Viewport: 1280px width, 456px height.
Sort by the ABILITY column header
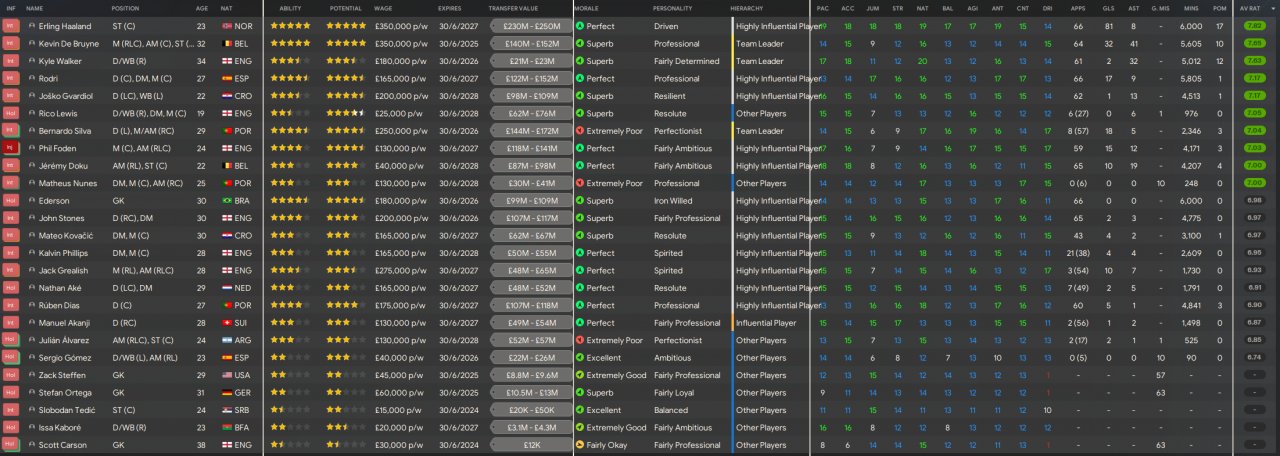(290, 8)
